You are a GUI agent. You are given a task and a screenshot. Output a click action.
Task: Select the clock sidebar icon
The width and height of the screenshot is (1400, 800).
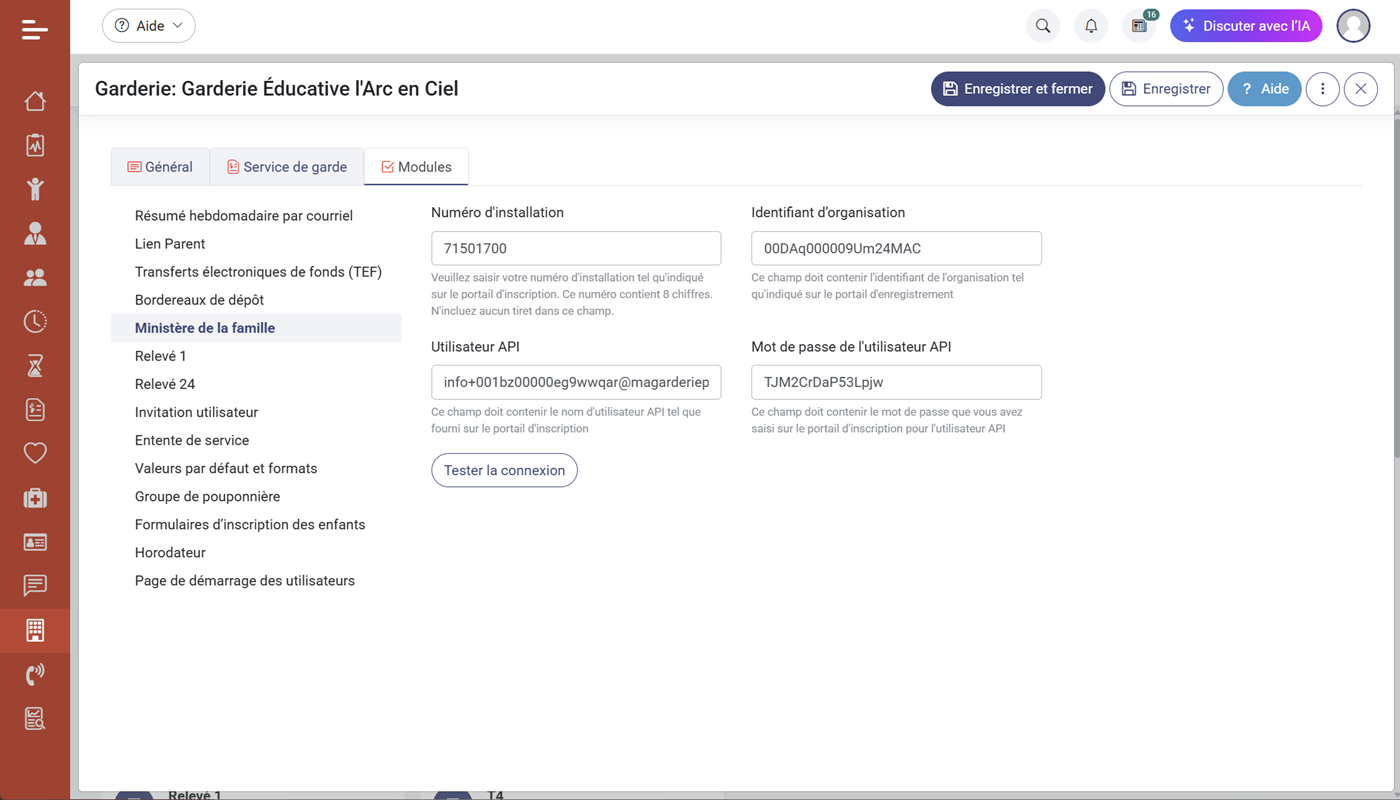point(35,321)
